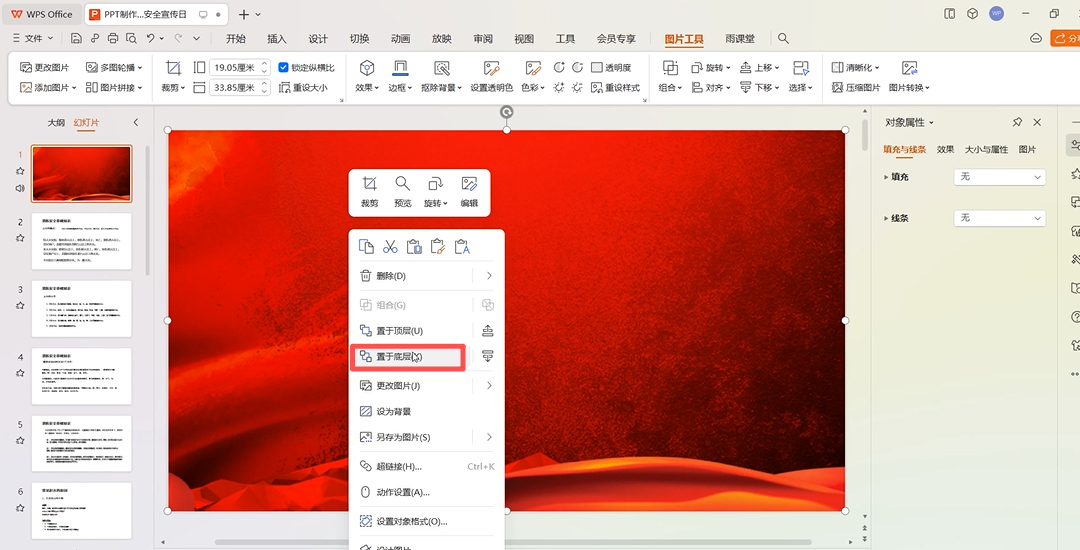Collapse the slide thumbnail pane arrow

[136, 123]
